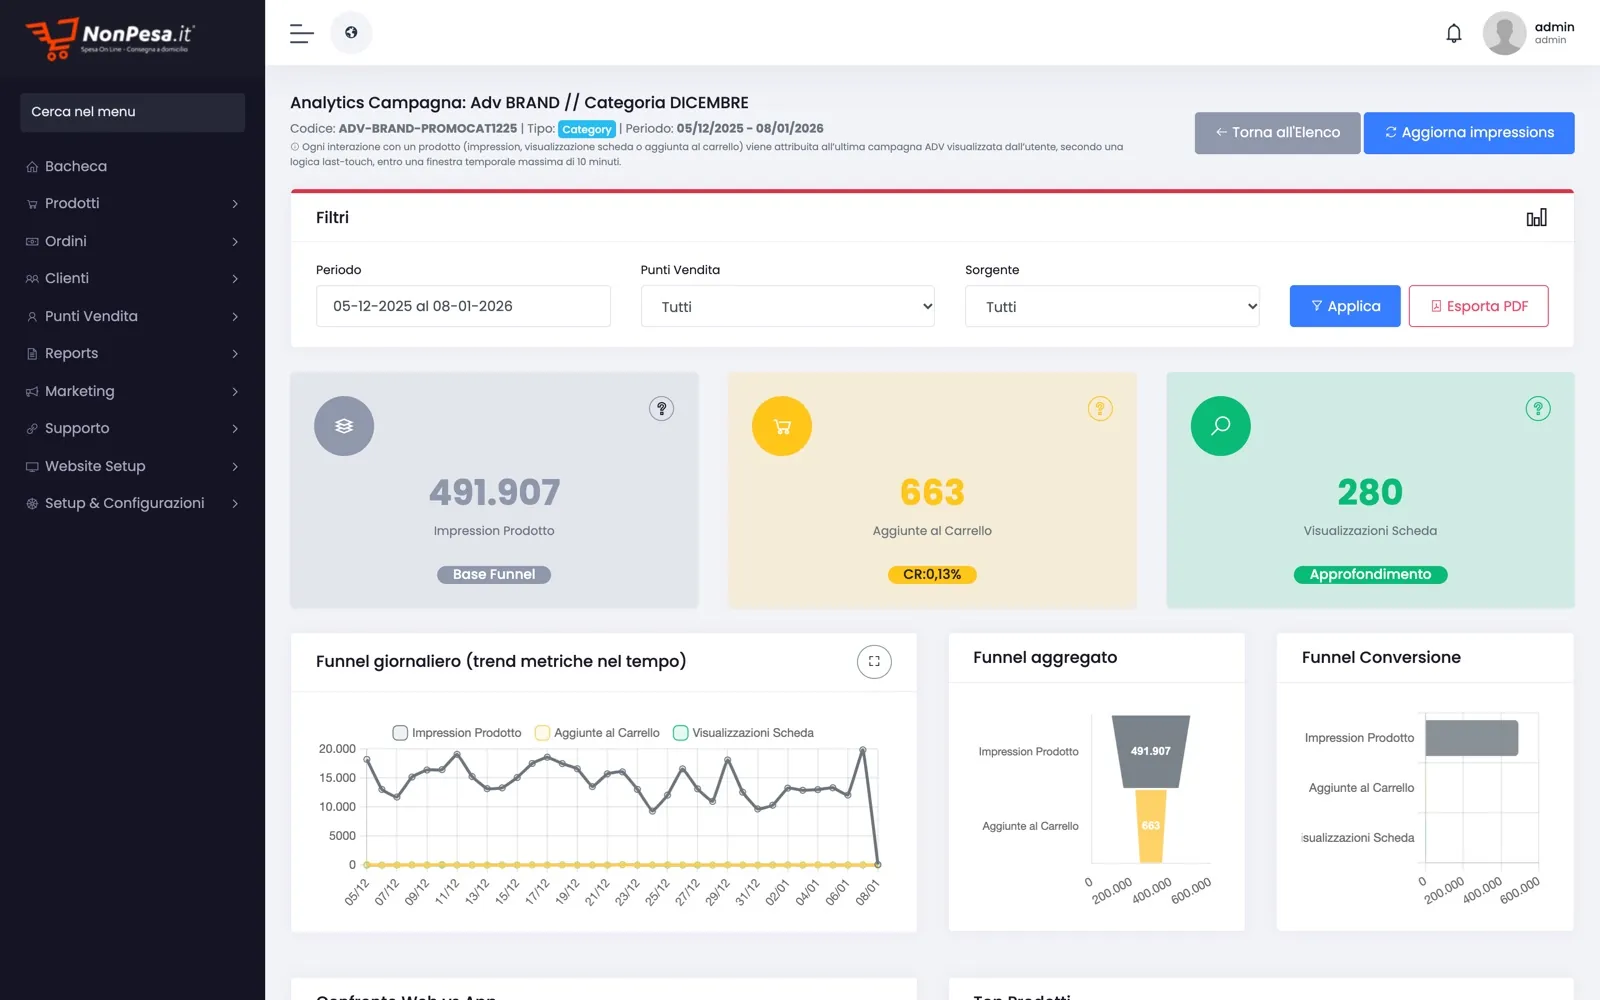Click the Approfondimento badge
This screenshot has width=1600, height=1000.
(x=1370, y=574)
